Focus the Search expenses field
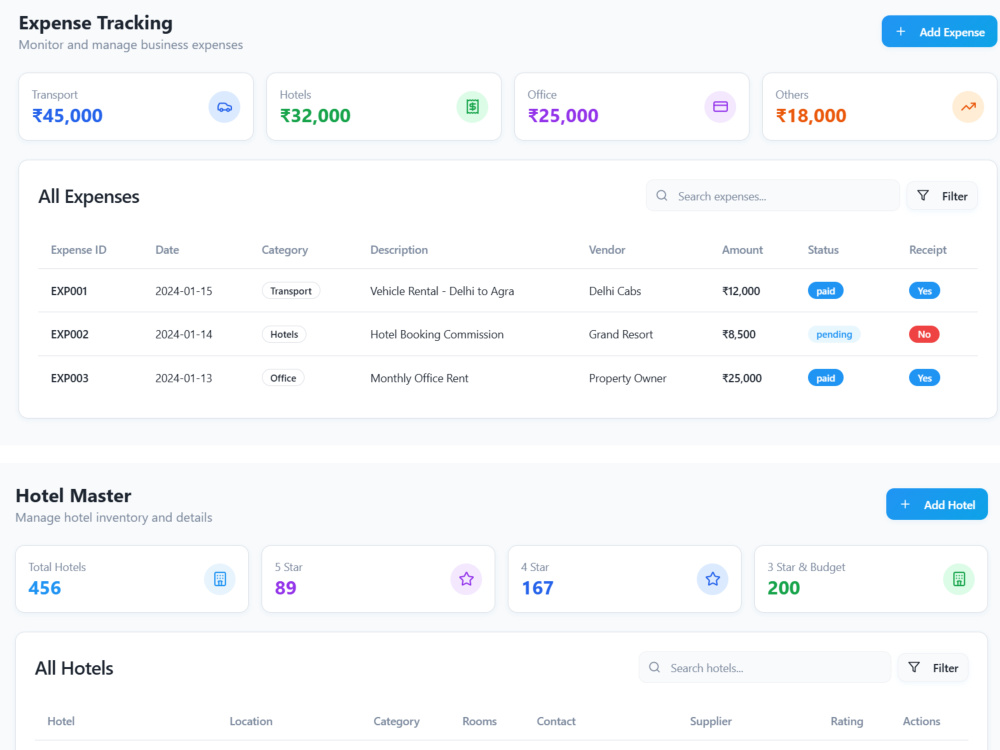 coord(772,196)
